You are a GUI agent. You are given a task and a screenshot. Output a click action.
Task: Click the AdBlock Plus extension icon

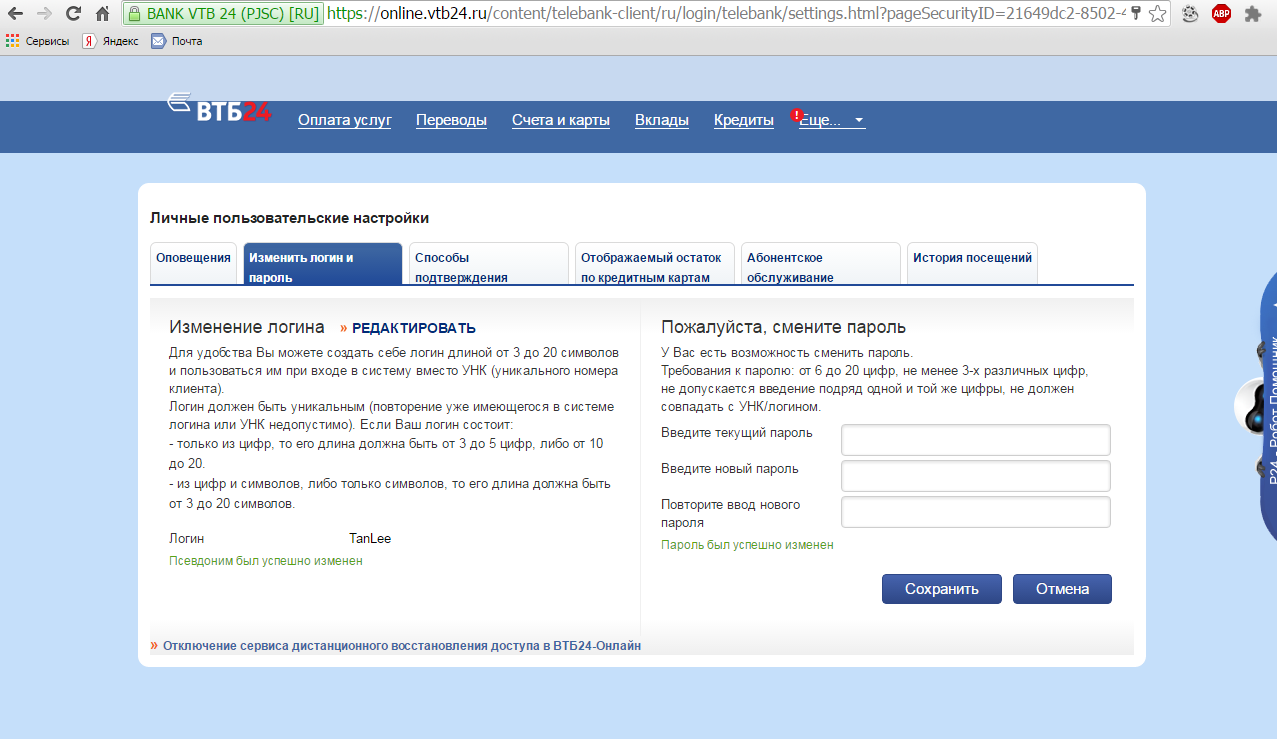coord(1221,14)
